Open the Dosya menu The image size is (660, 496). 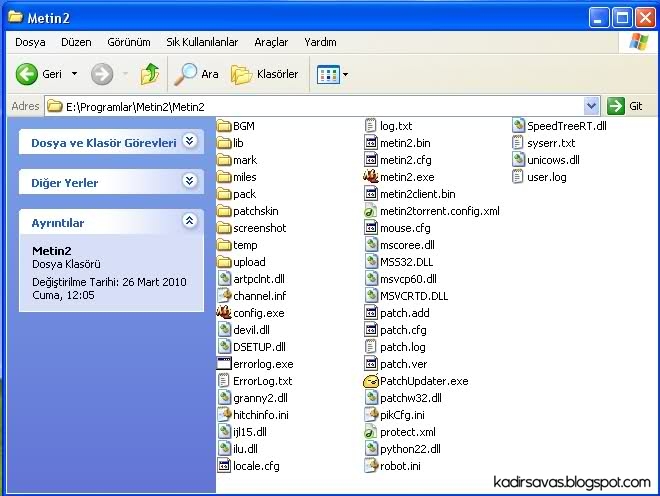pyautogui.click(x=30, y=42)
